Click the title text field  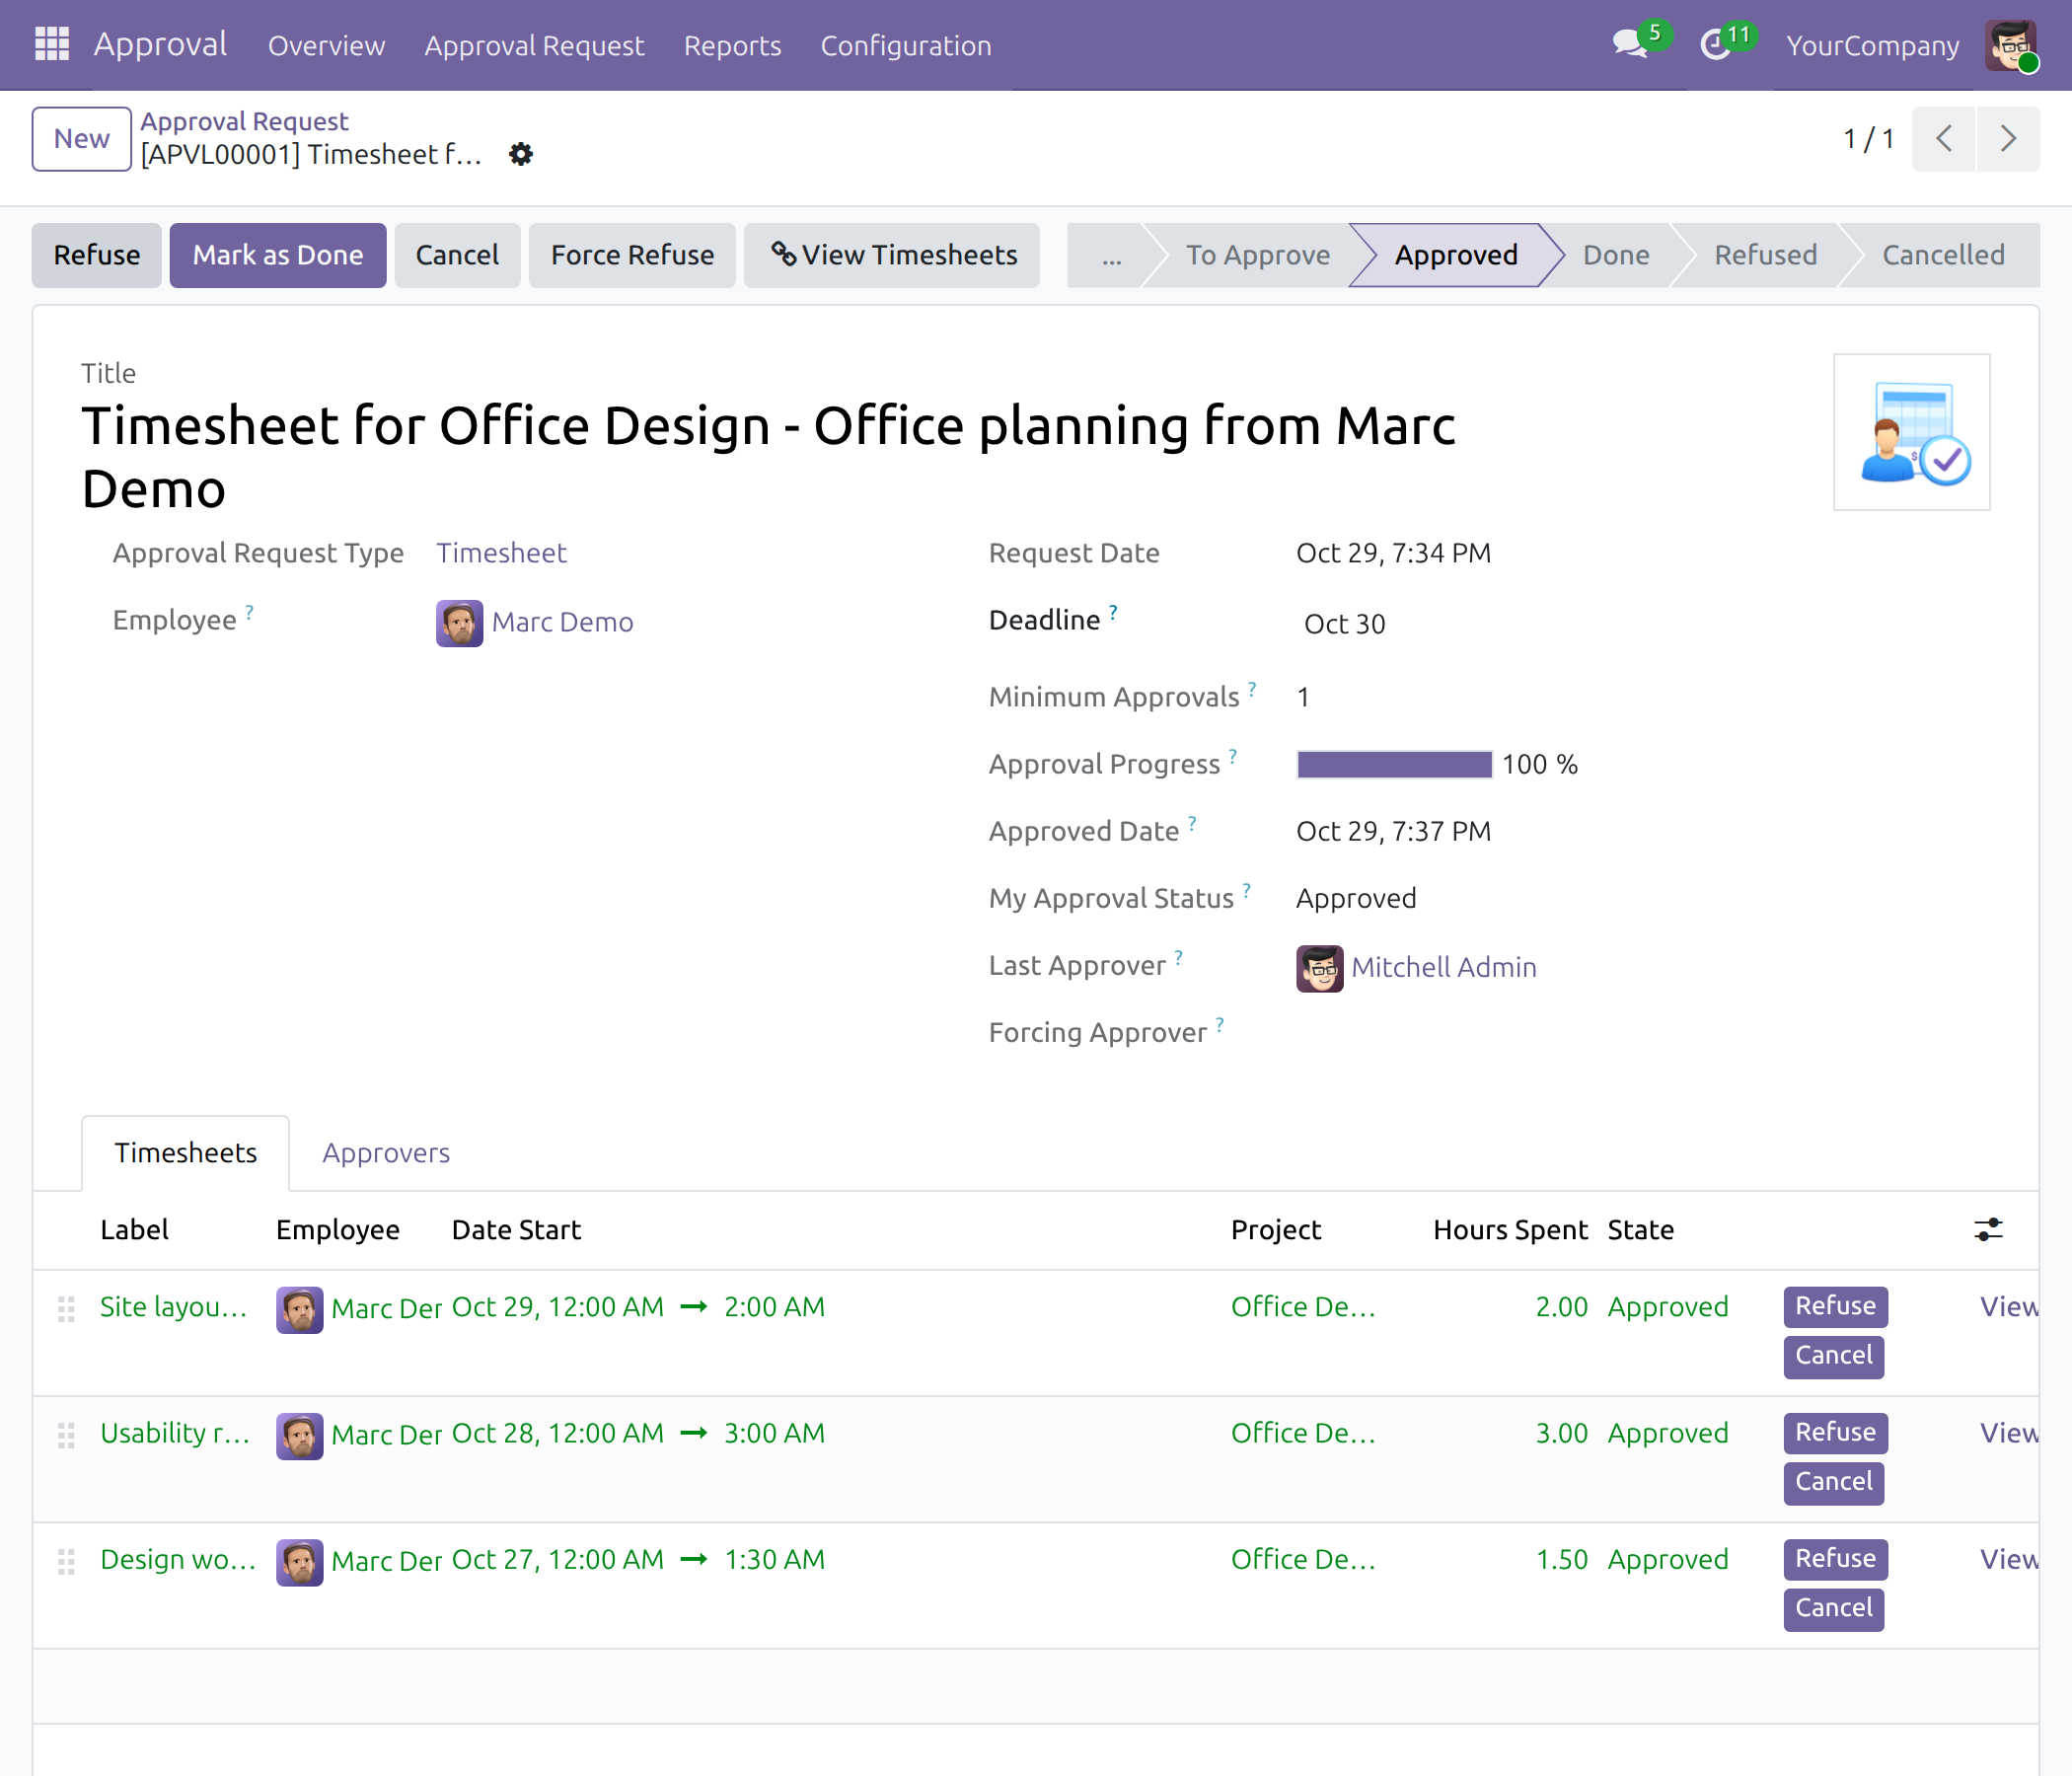point(768,457)
